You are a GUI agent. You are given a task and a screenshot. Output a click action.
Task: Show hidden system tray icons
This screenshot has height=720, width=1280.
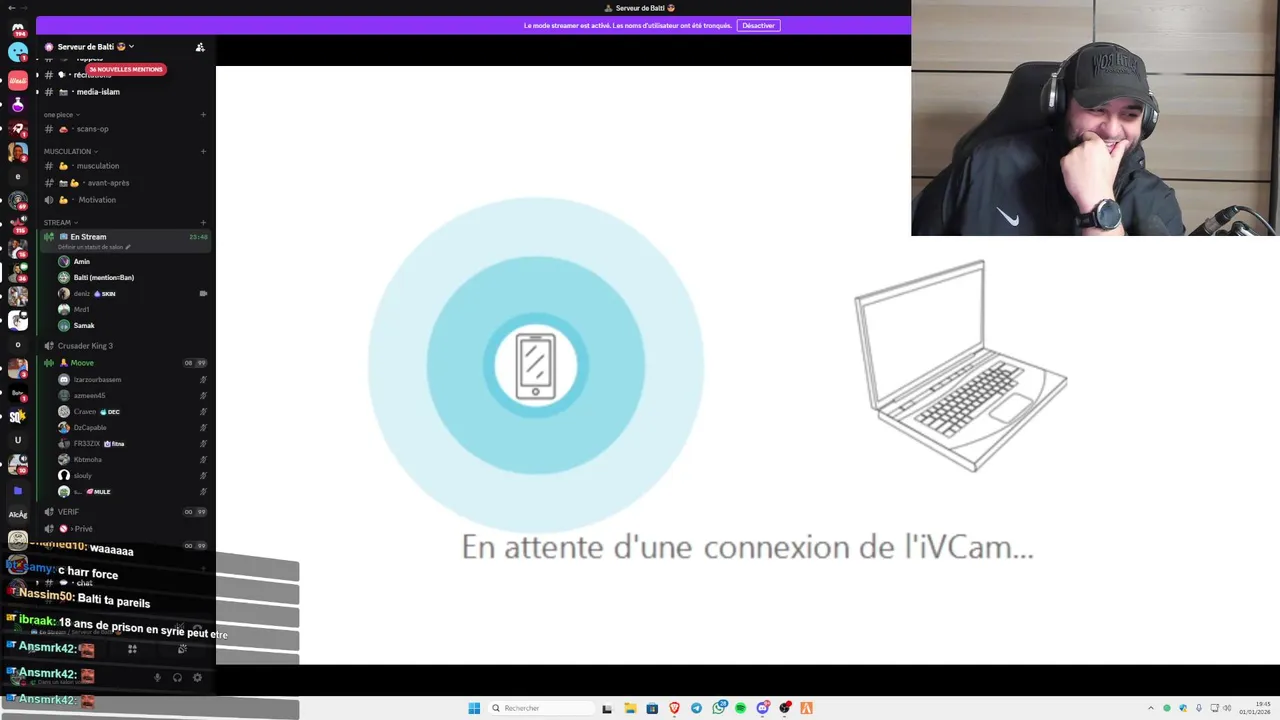point(1150,708)
